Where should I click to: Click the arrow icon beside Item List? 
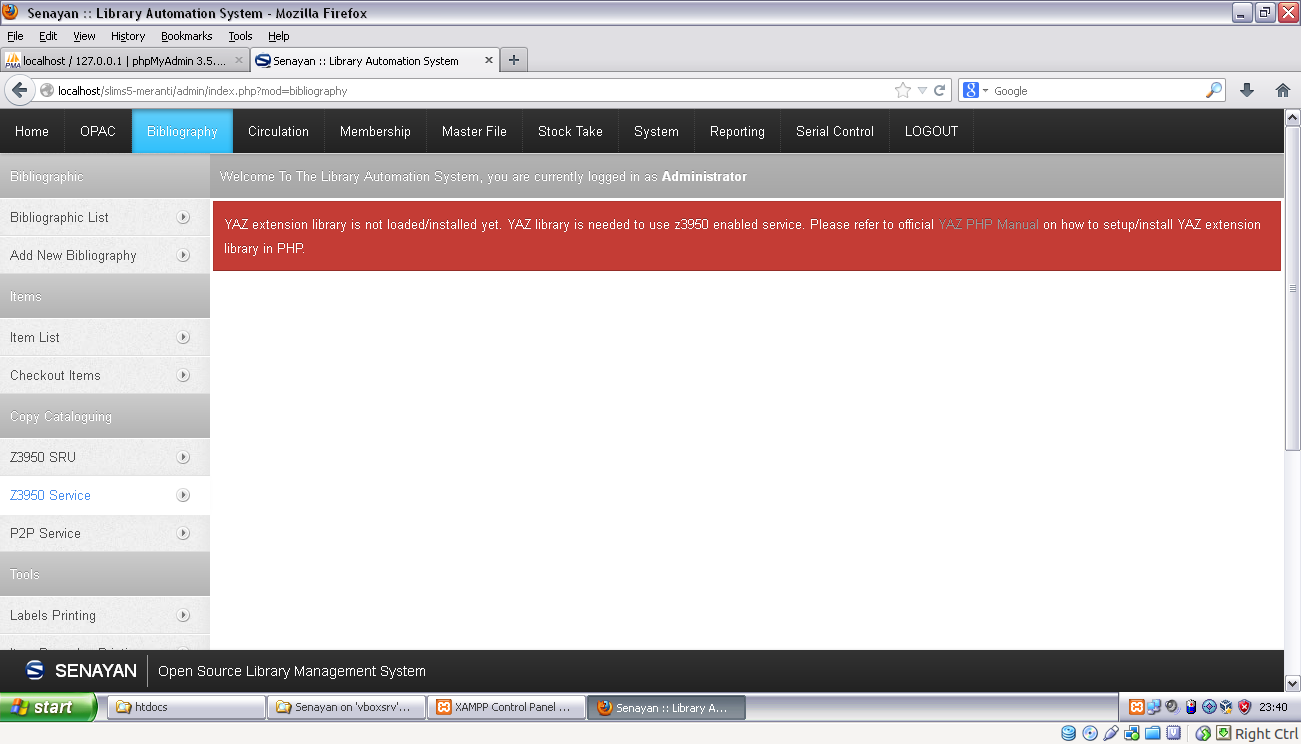point(183,337)
